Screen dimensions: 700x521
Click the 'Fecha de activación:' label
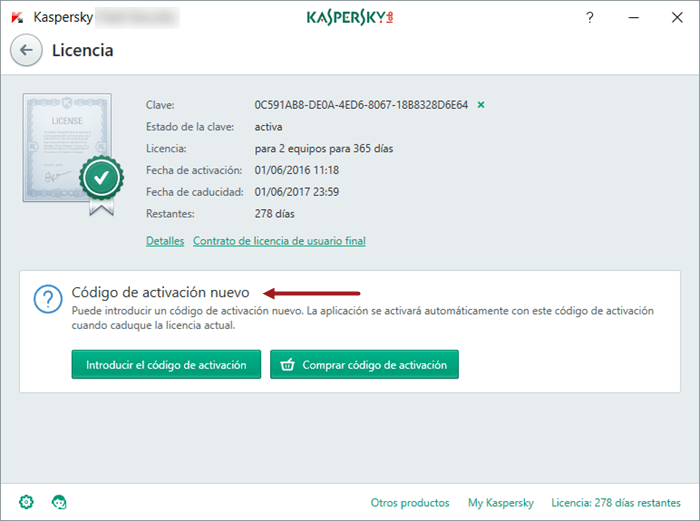194,170
